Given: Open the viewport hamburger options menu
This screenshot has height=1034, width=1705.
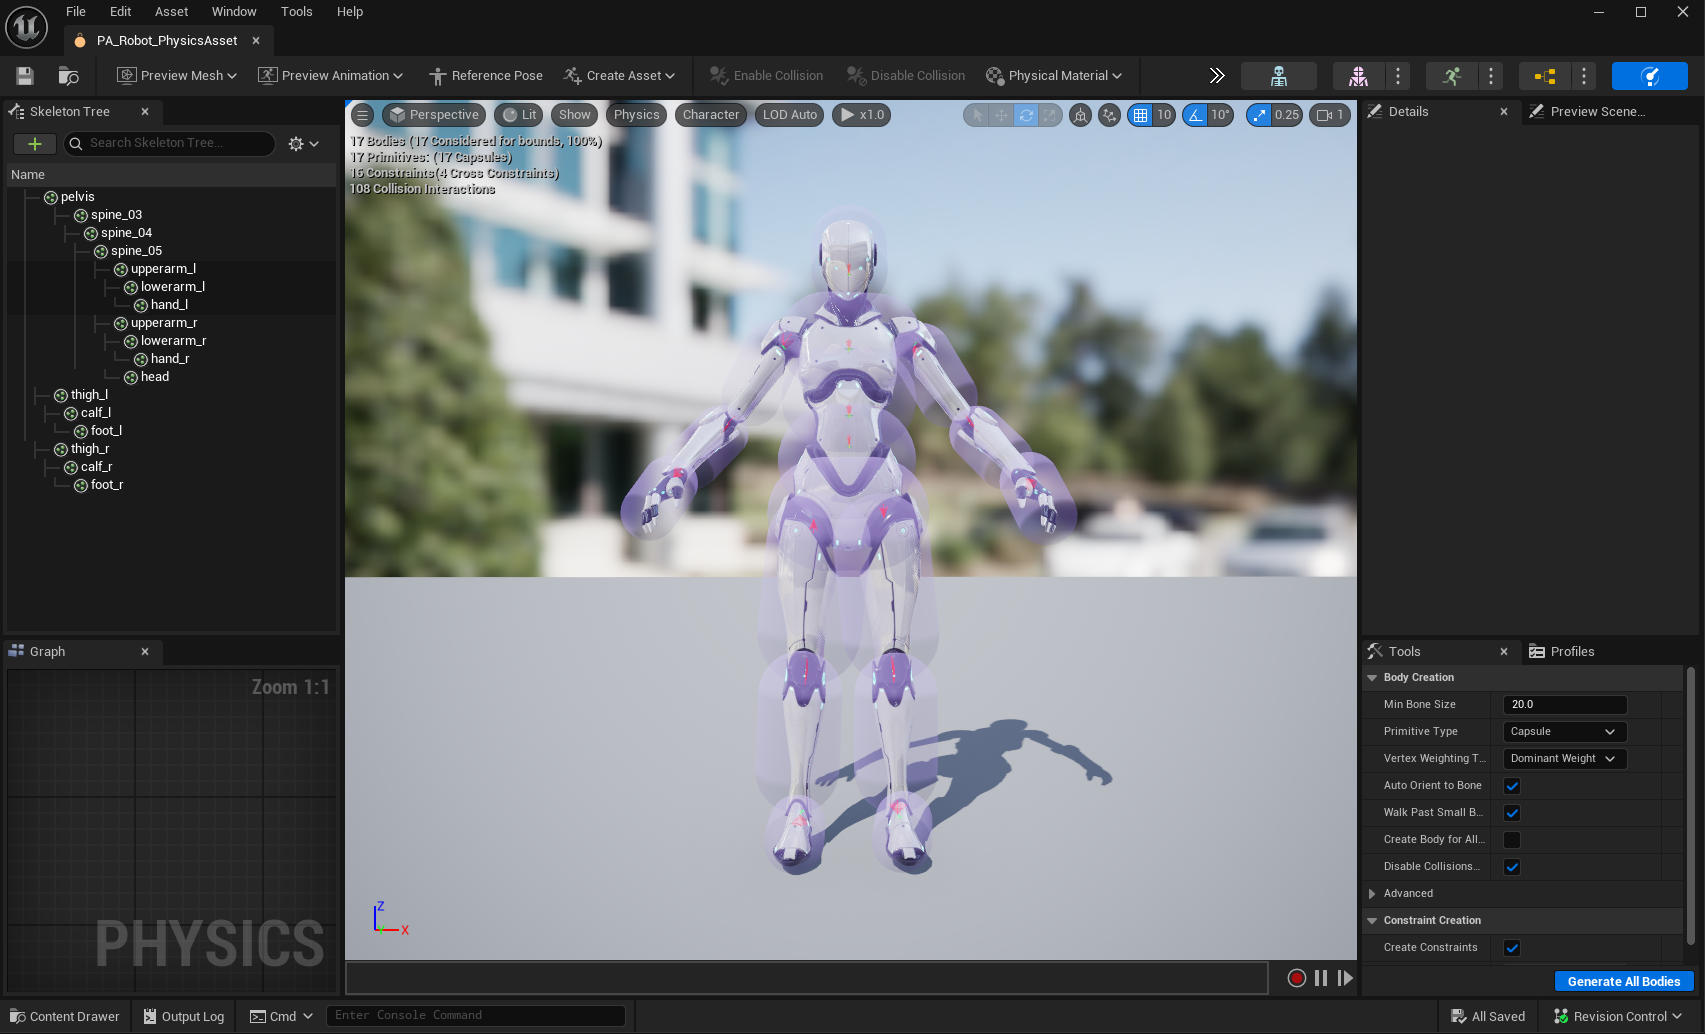Looking at the screenshot, I should (x=363, y=115).
